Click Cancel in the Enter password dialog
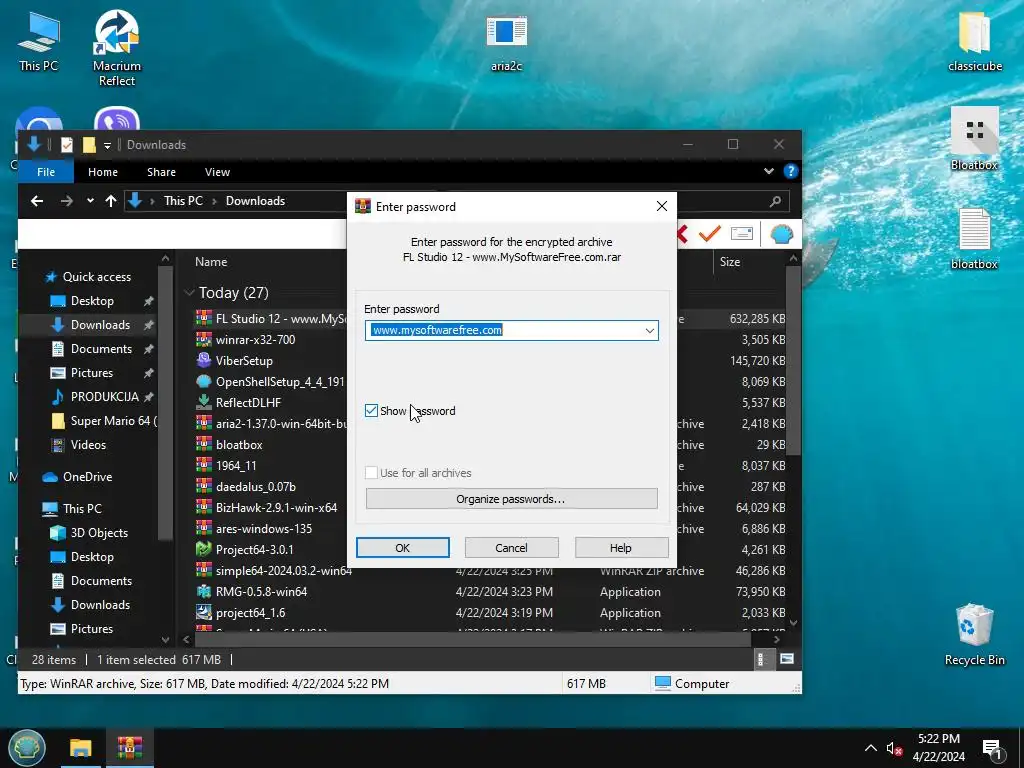1024x768 pixels. [511, 548]
